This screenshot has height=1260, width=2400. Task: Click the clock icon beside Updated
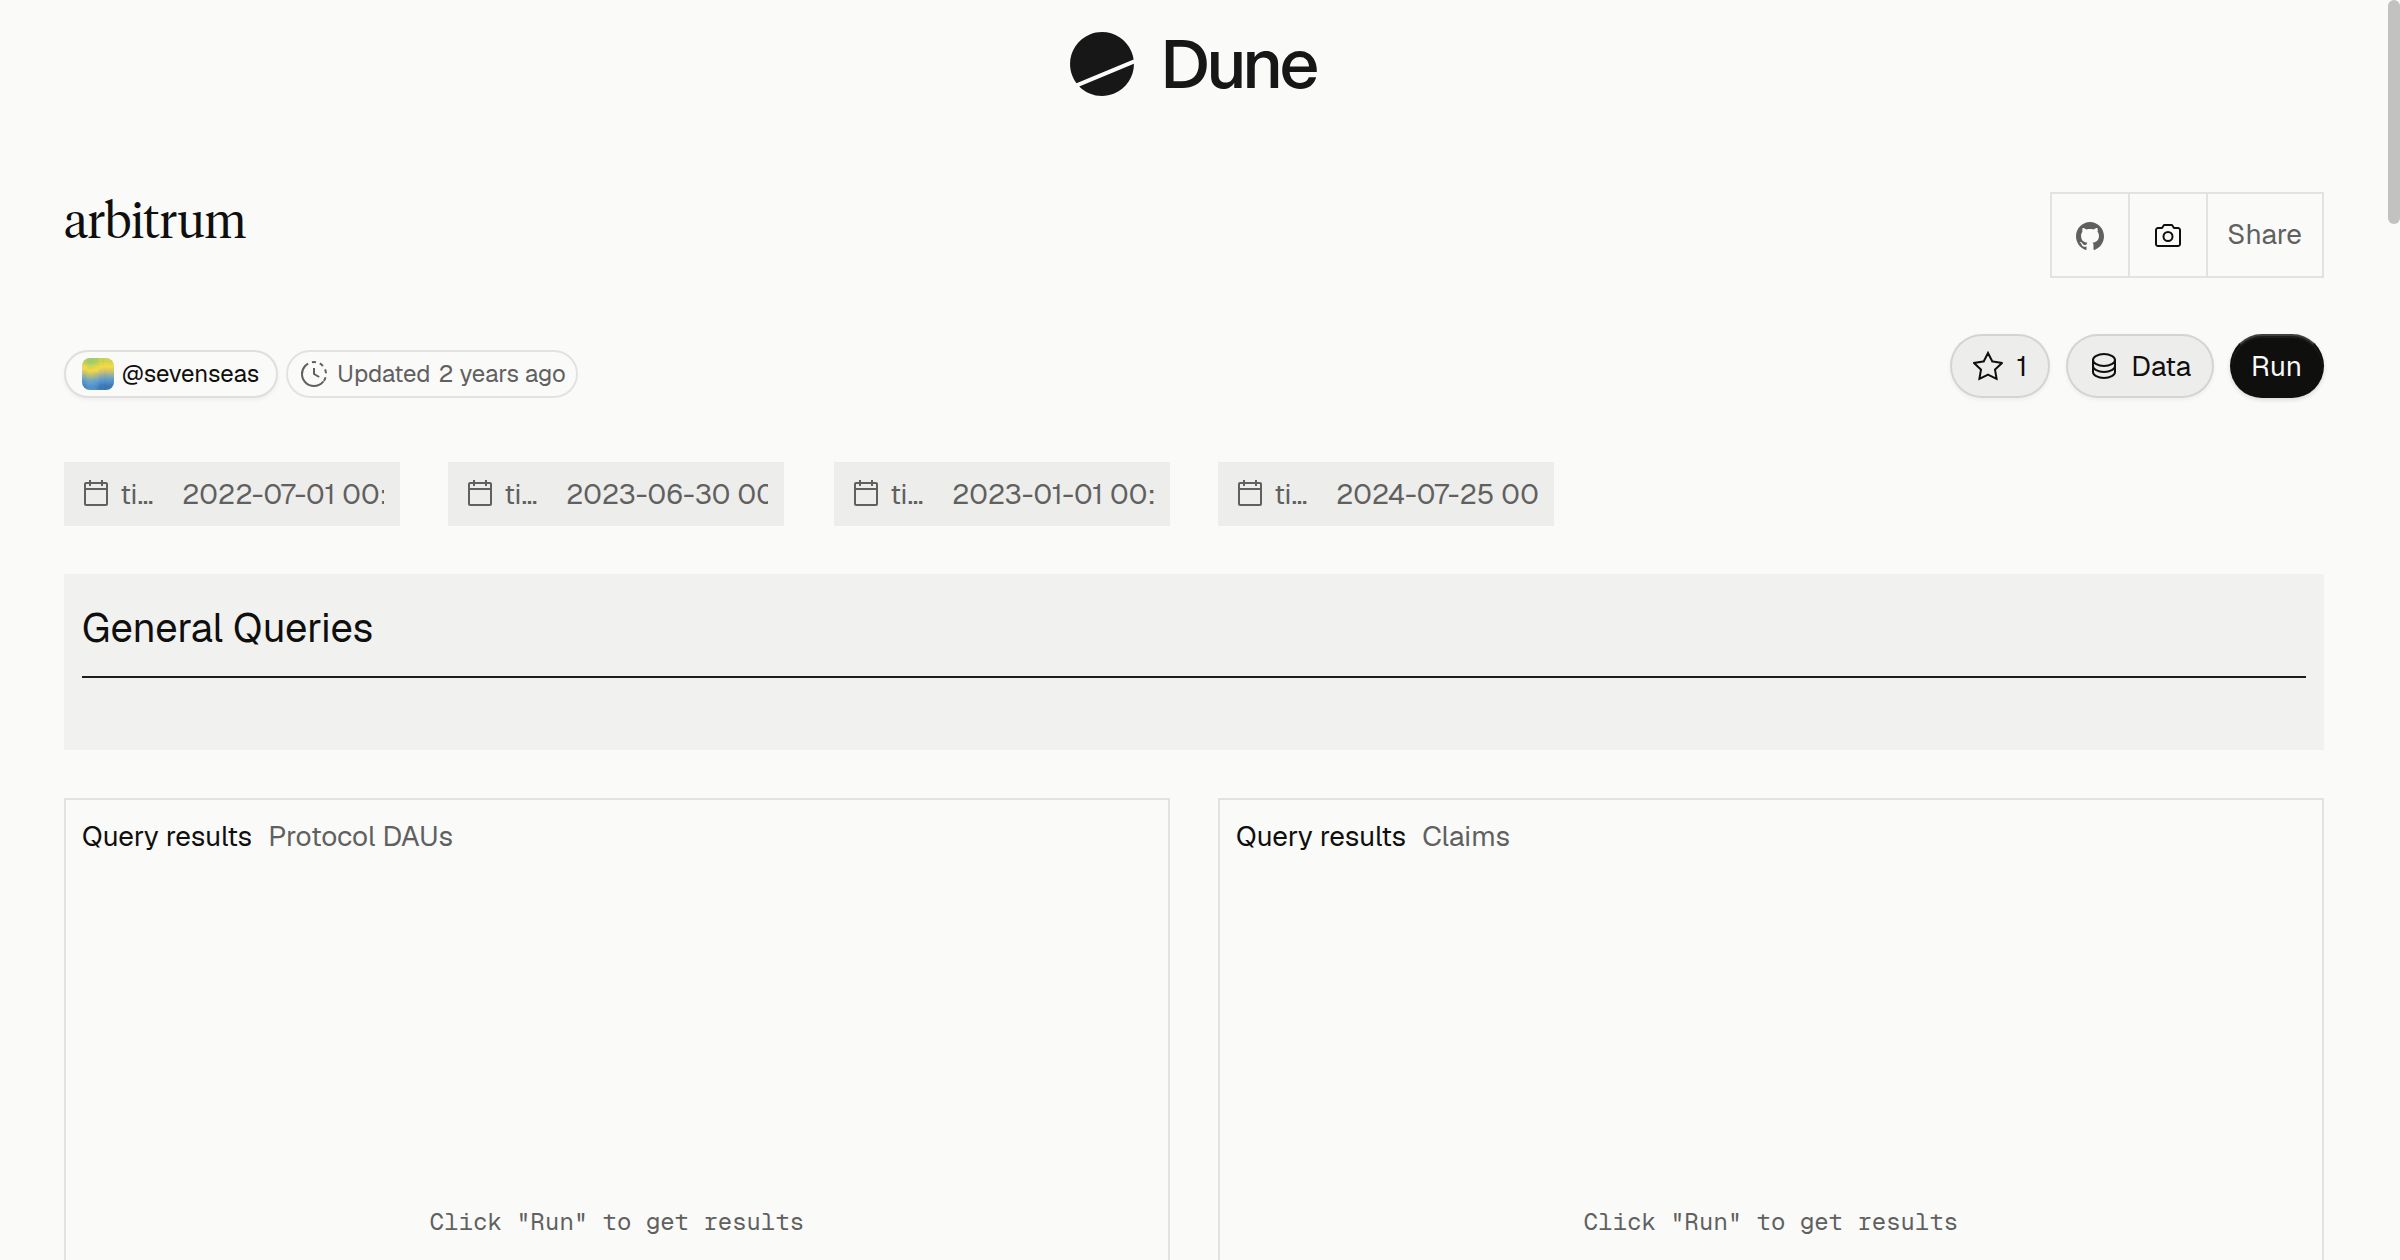click(314, 374)
